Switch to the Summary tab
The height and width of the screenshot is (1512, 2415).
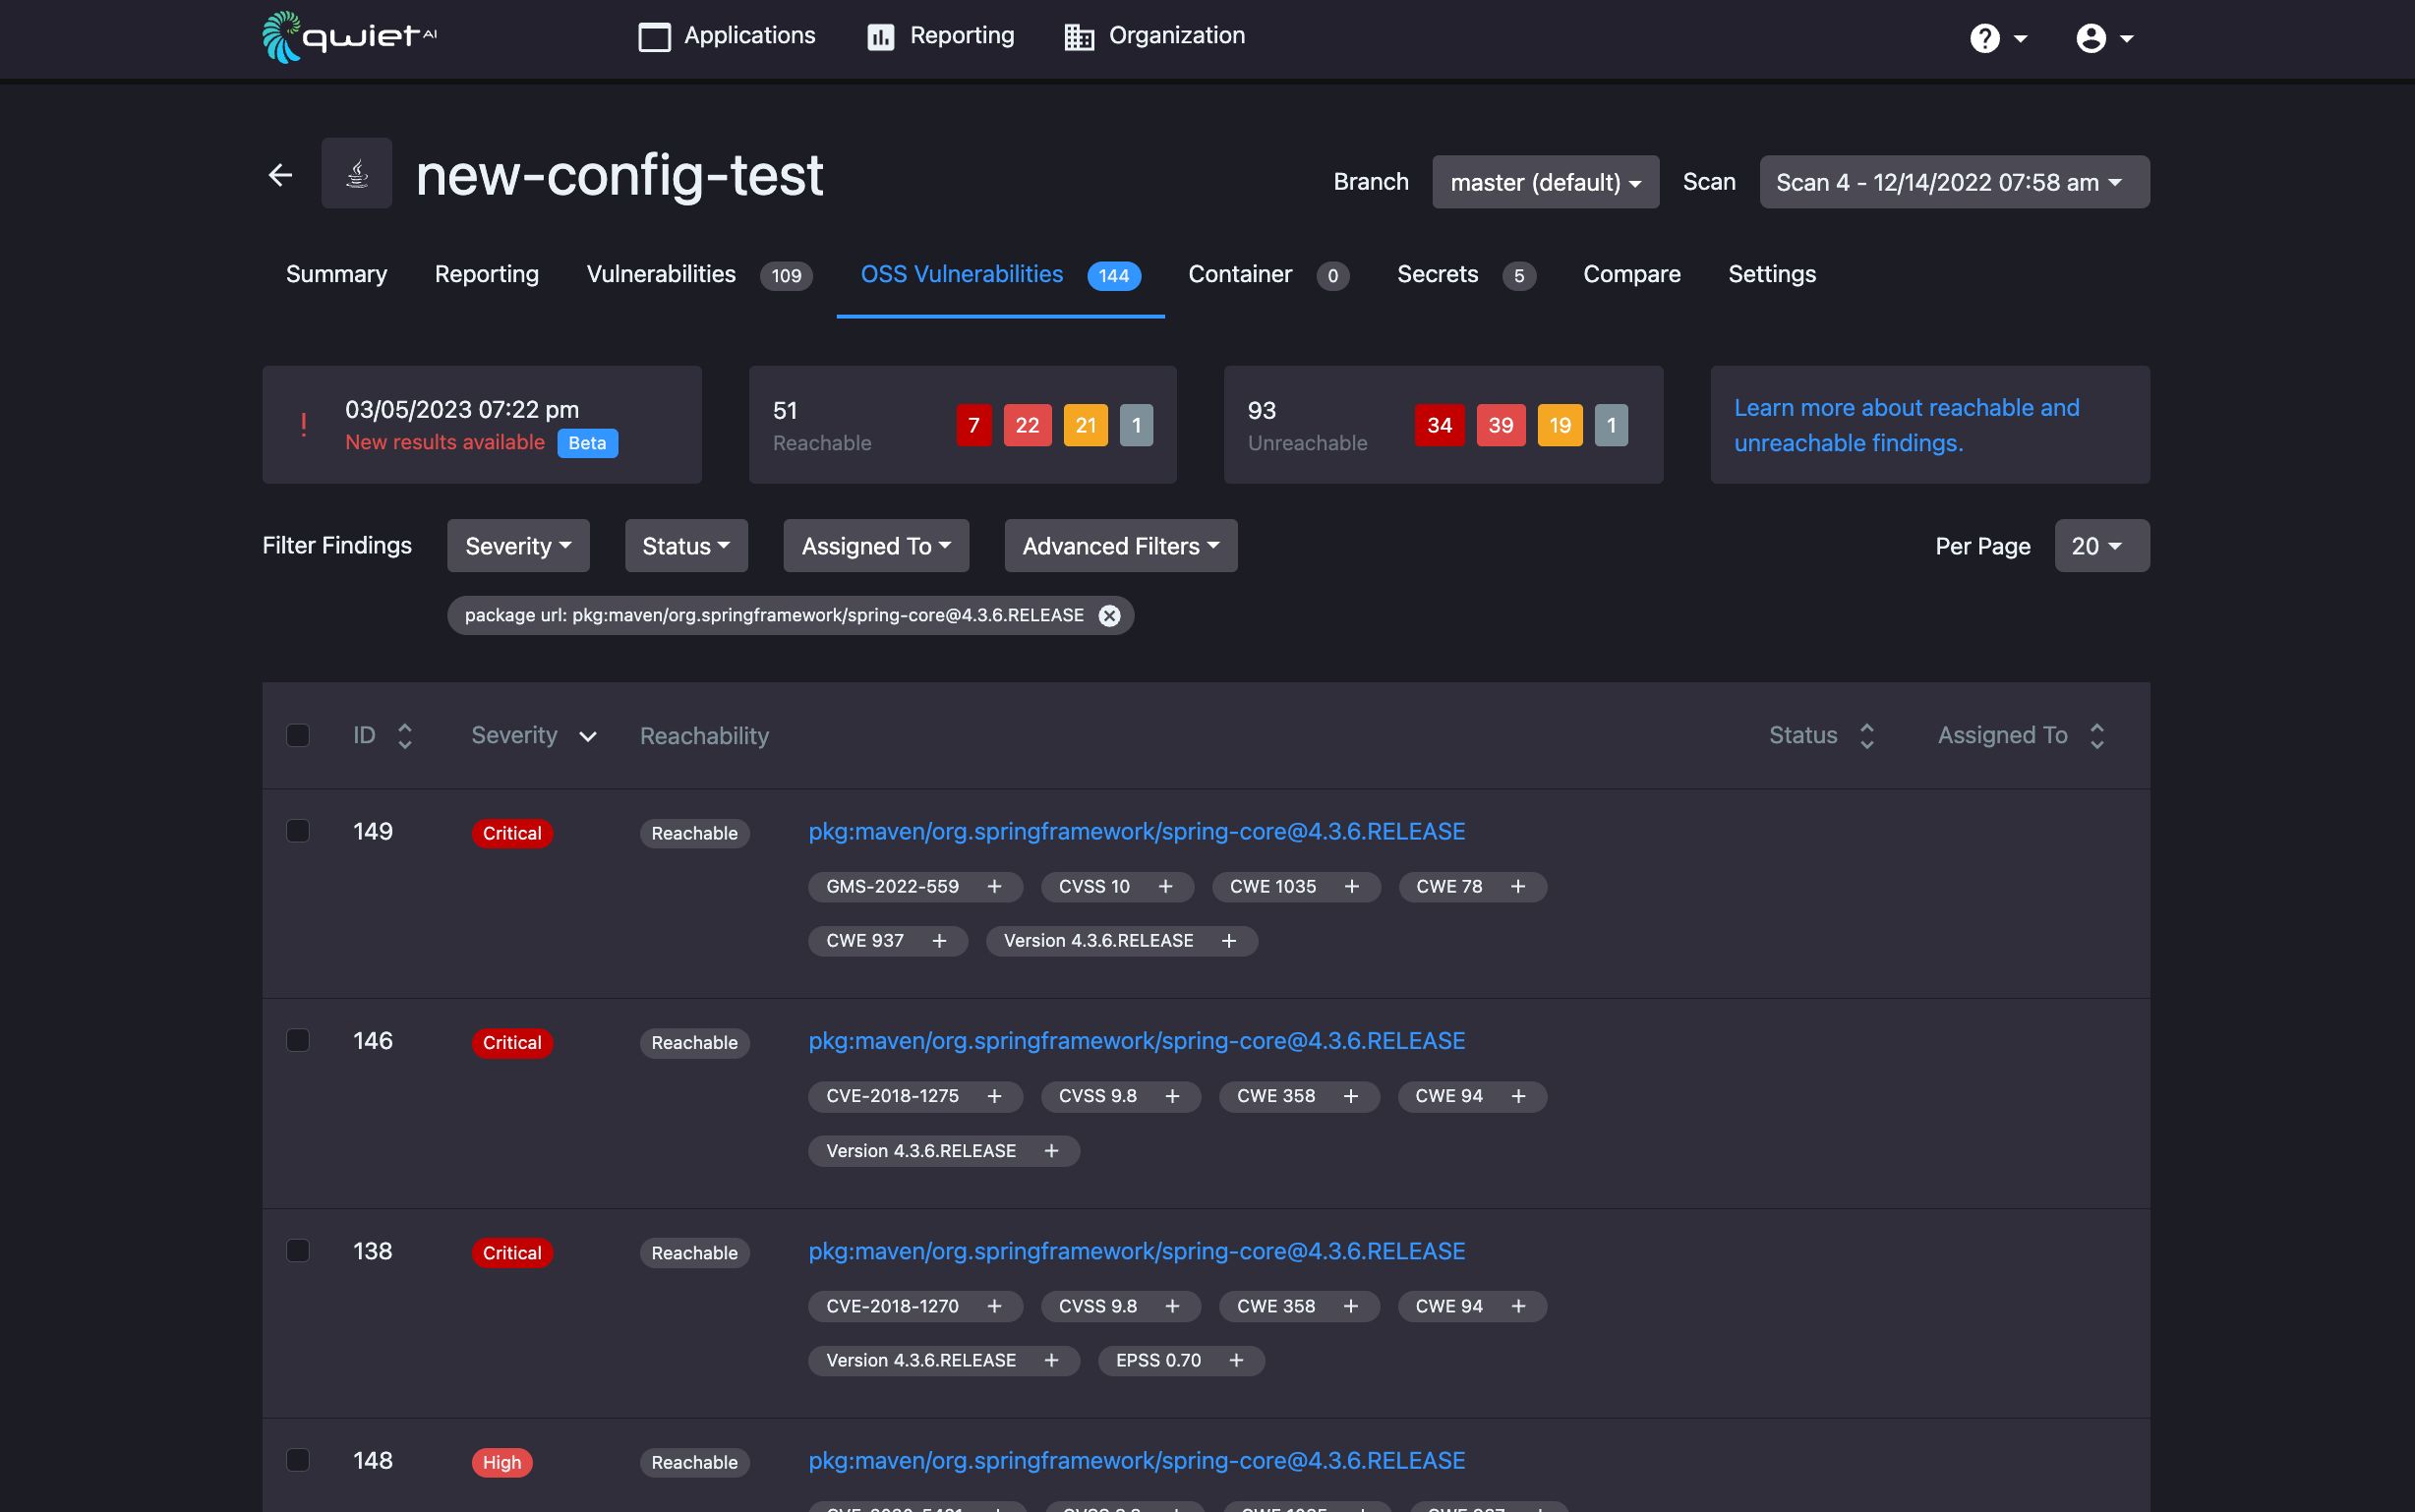[x=336, y=274]
